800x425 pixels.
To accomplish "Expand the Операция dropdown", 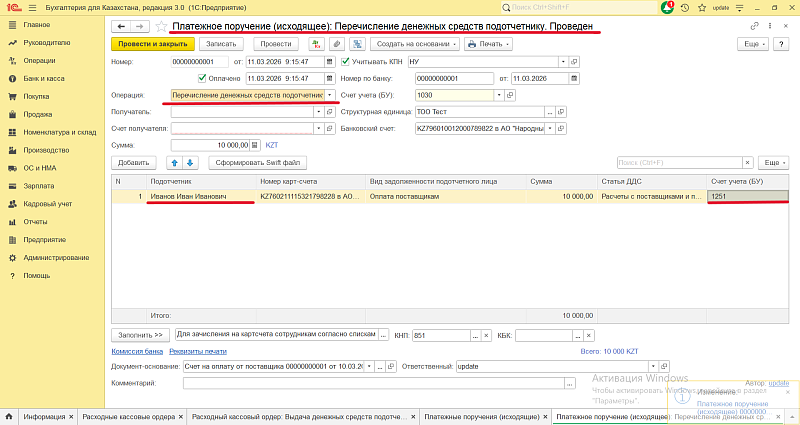I will pos(330,95).
